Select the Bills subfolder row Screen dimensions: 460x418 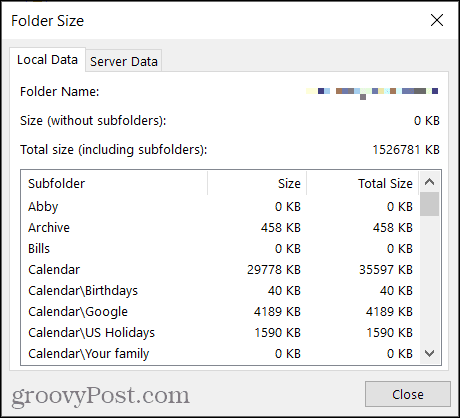pos(220,249)
